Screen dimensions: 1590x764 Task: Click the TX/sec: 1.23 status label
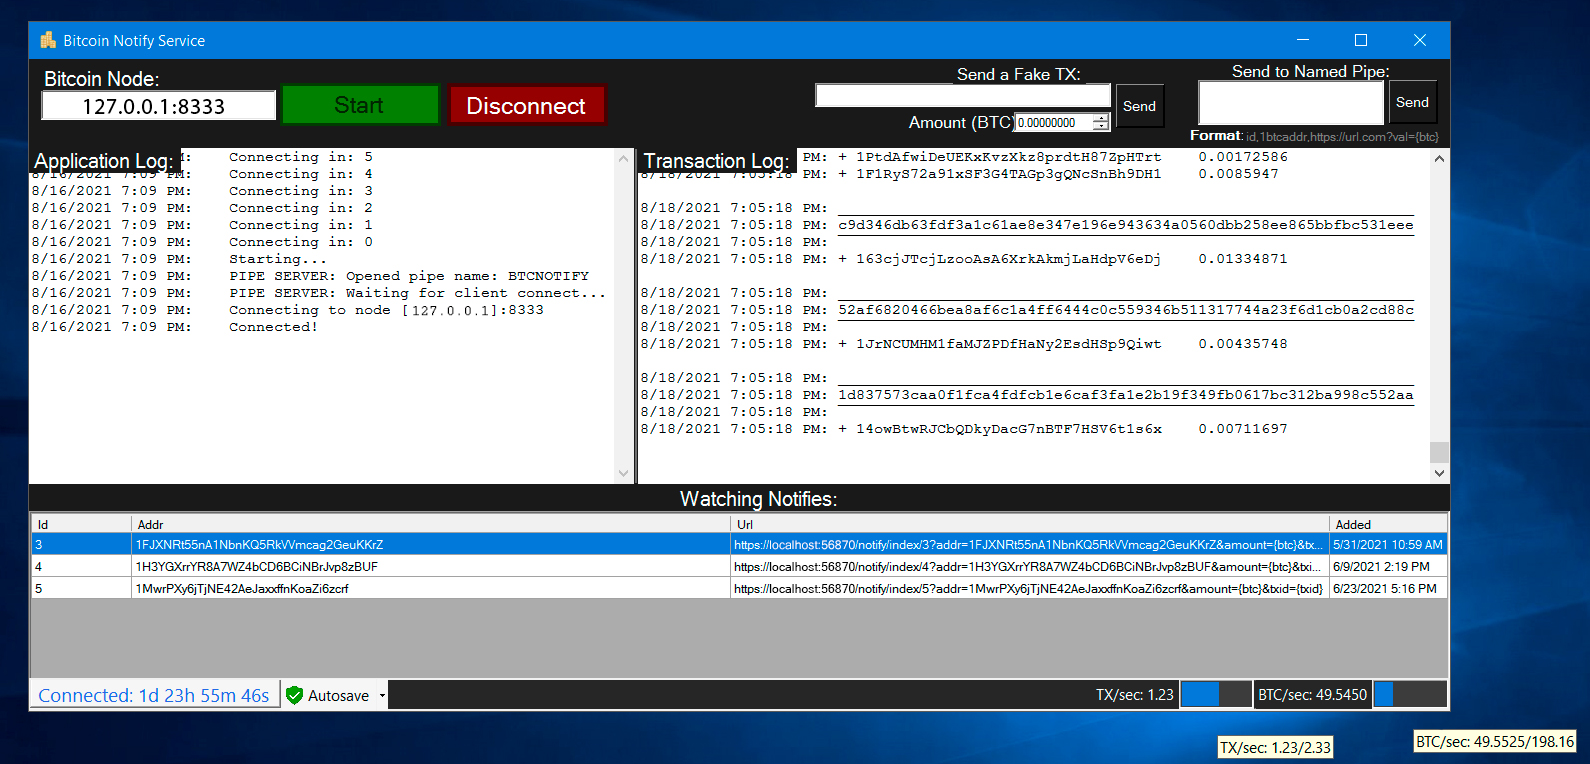(1134, 695)
